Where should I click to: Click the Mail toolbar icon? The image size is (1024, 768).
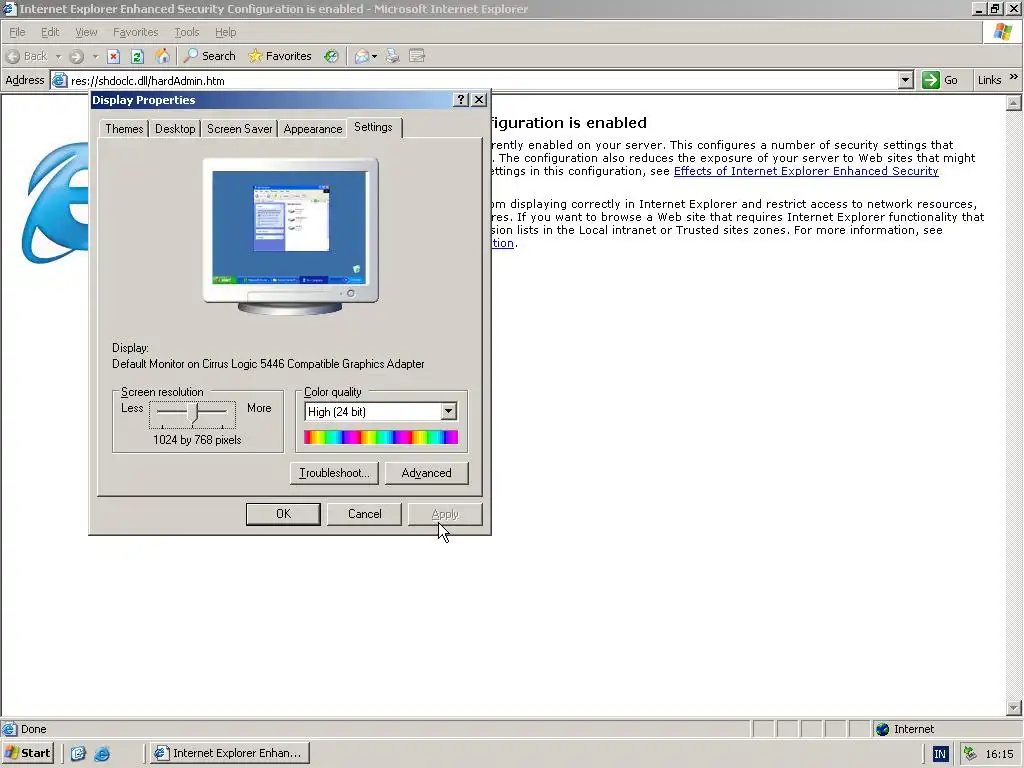(x=361, y=56)
